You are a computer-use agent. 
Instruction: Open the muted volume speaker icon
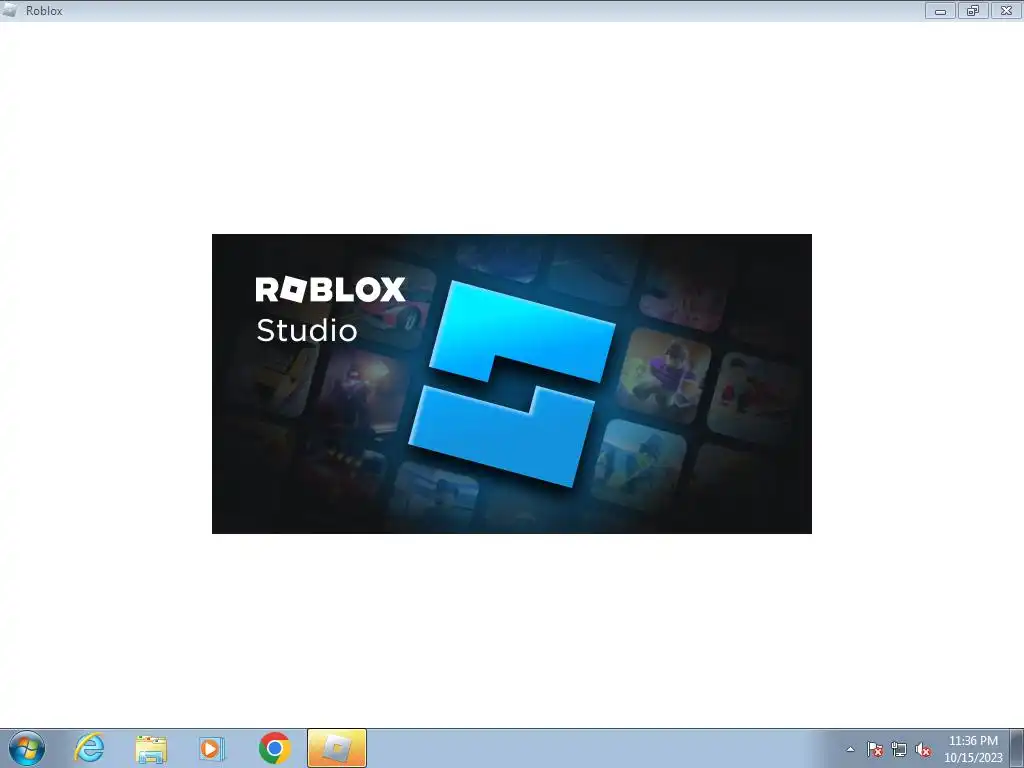tap(923, 750)
